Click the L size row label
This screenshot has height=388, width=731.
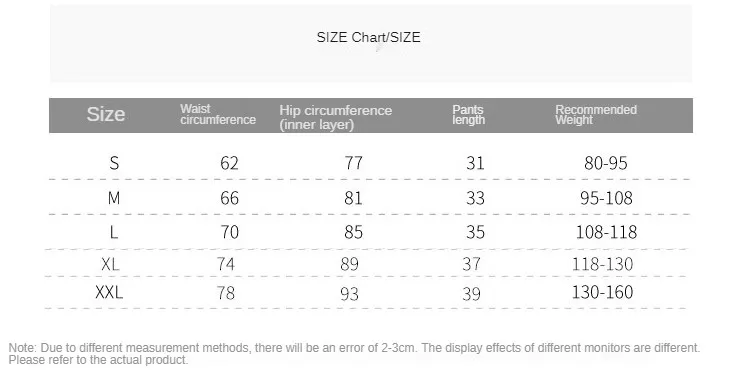(x=113, y=232)
